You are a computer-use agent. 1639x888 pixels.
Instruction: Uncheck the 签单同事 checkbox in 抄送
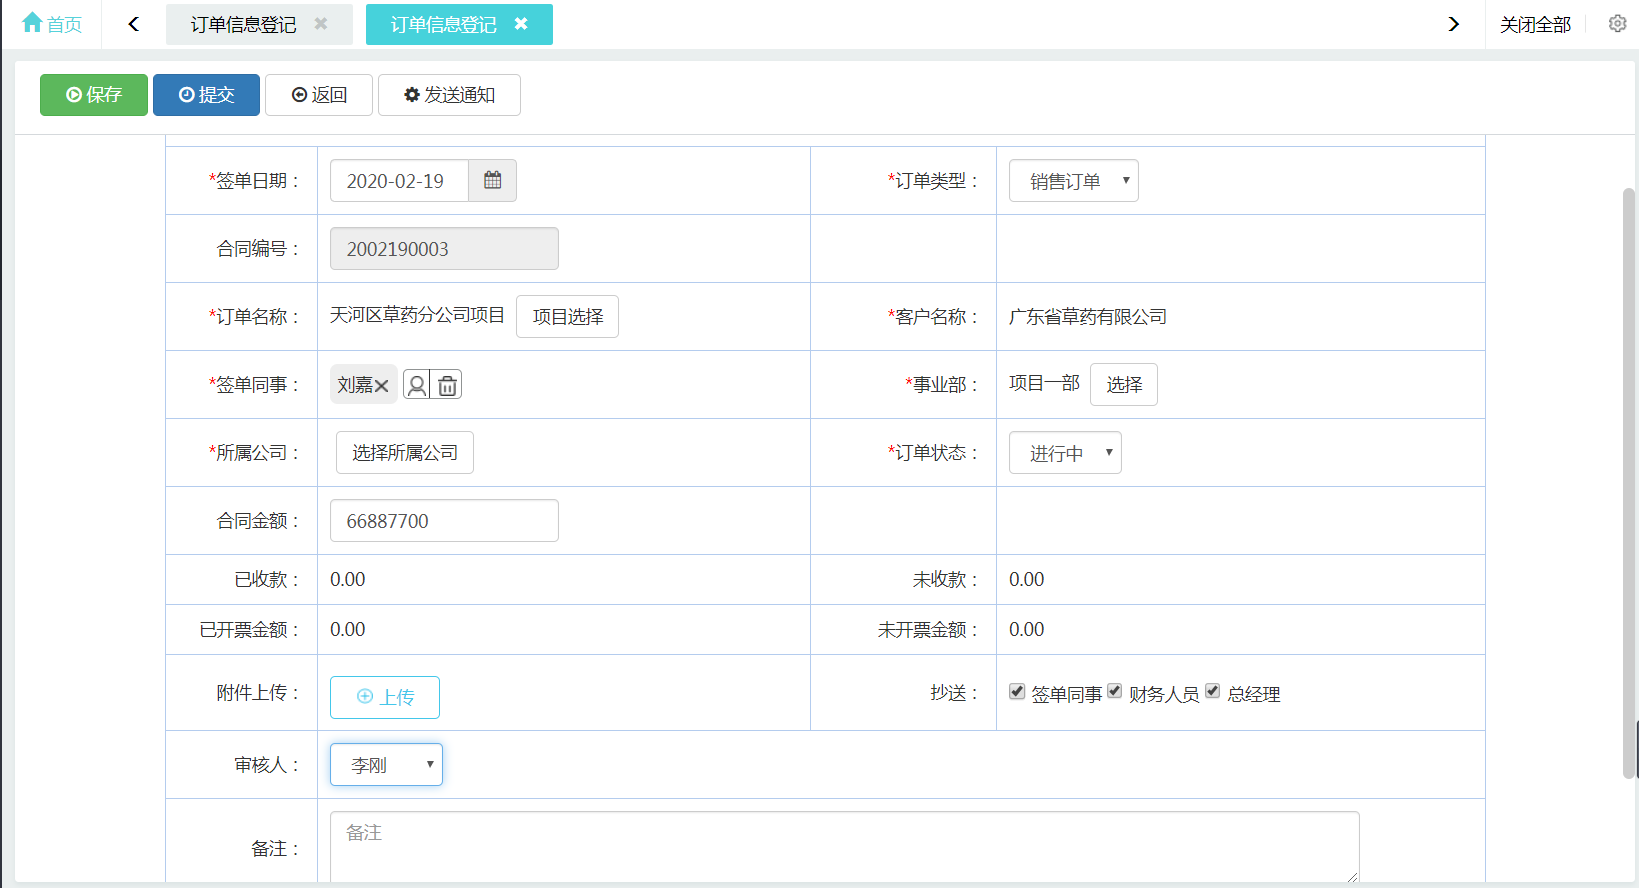coord(1017,692)
